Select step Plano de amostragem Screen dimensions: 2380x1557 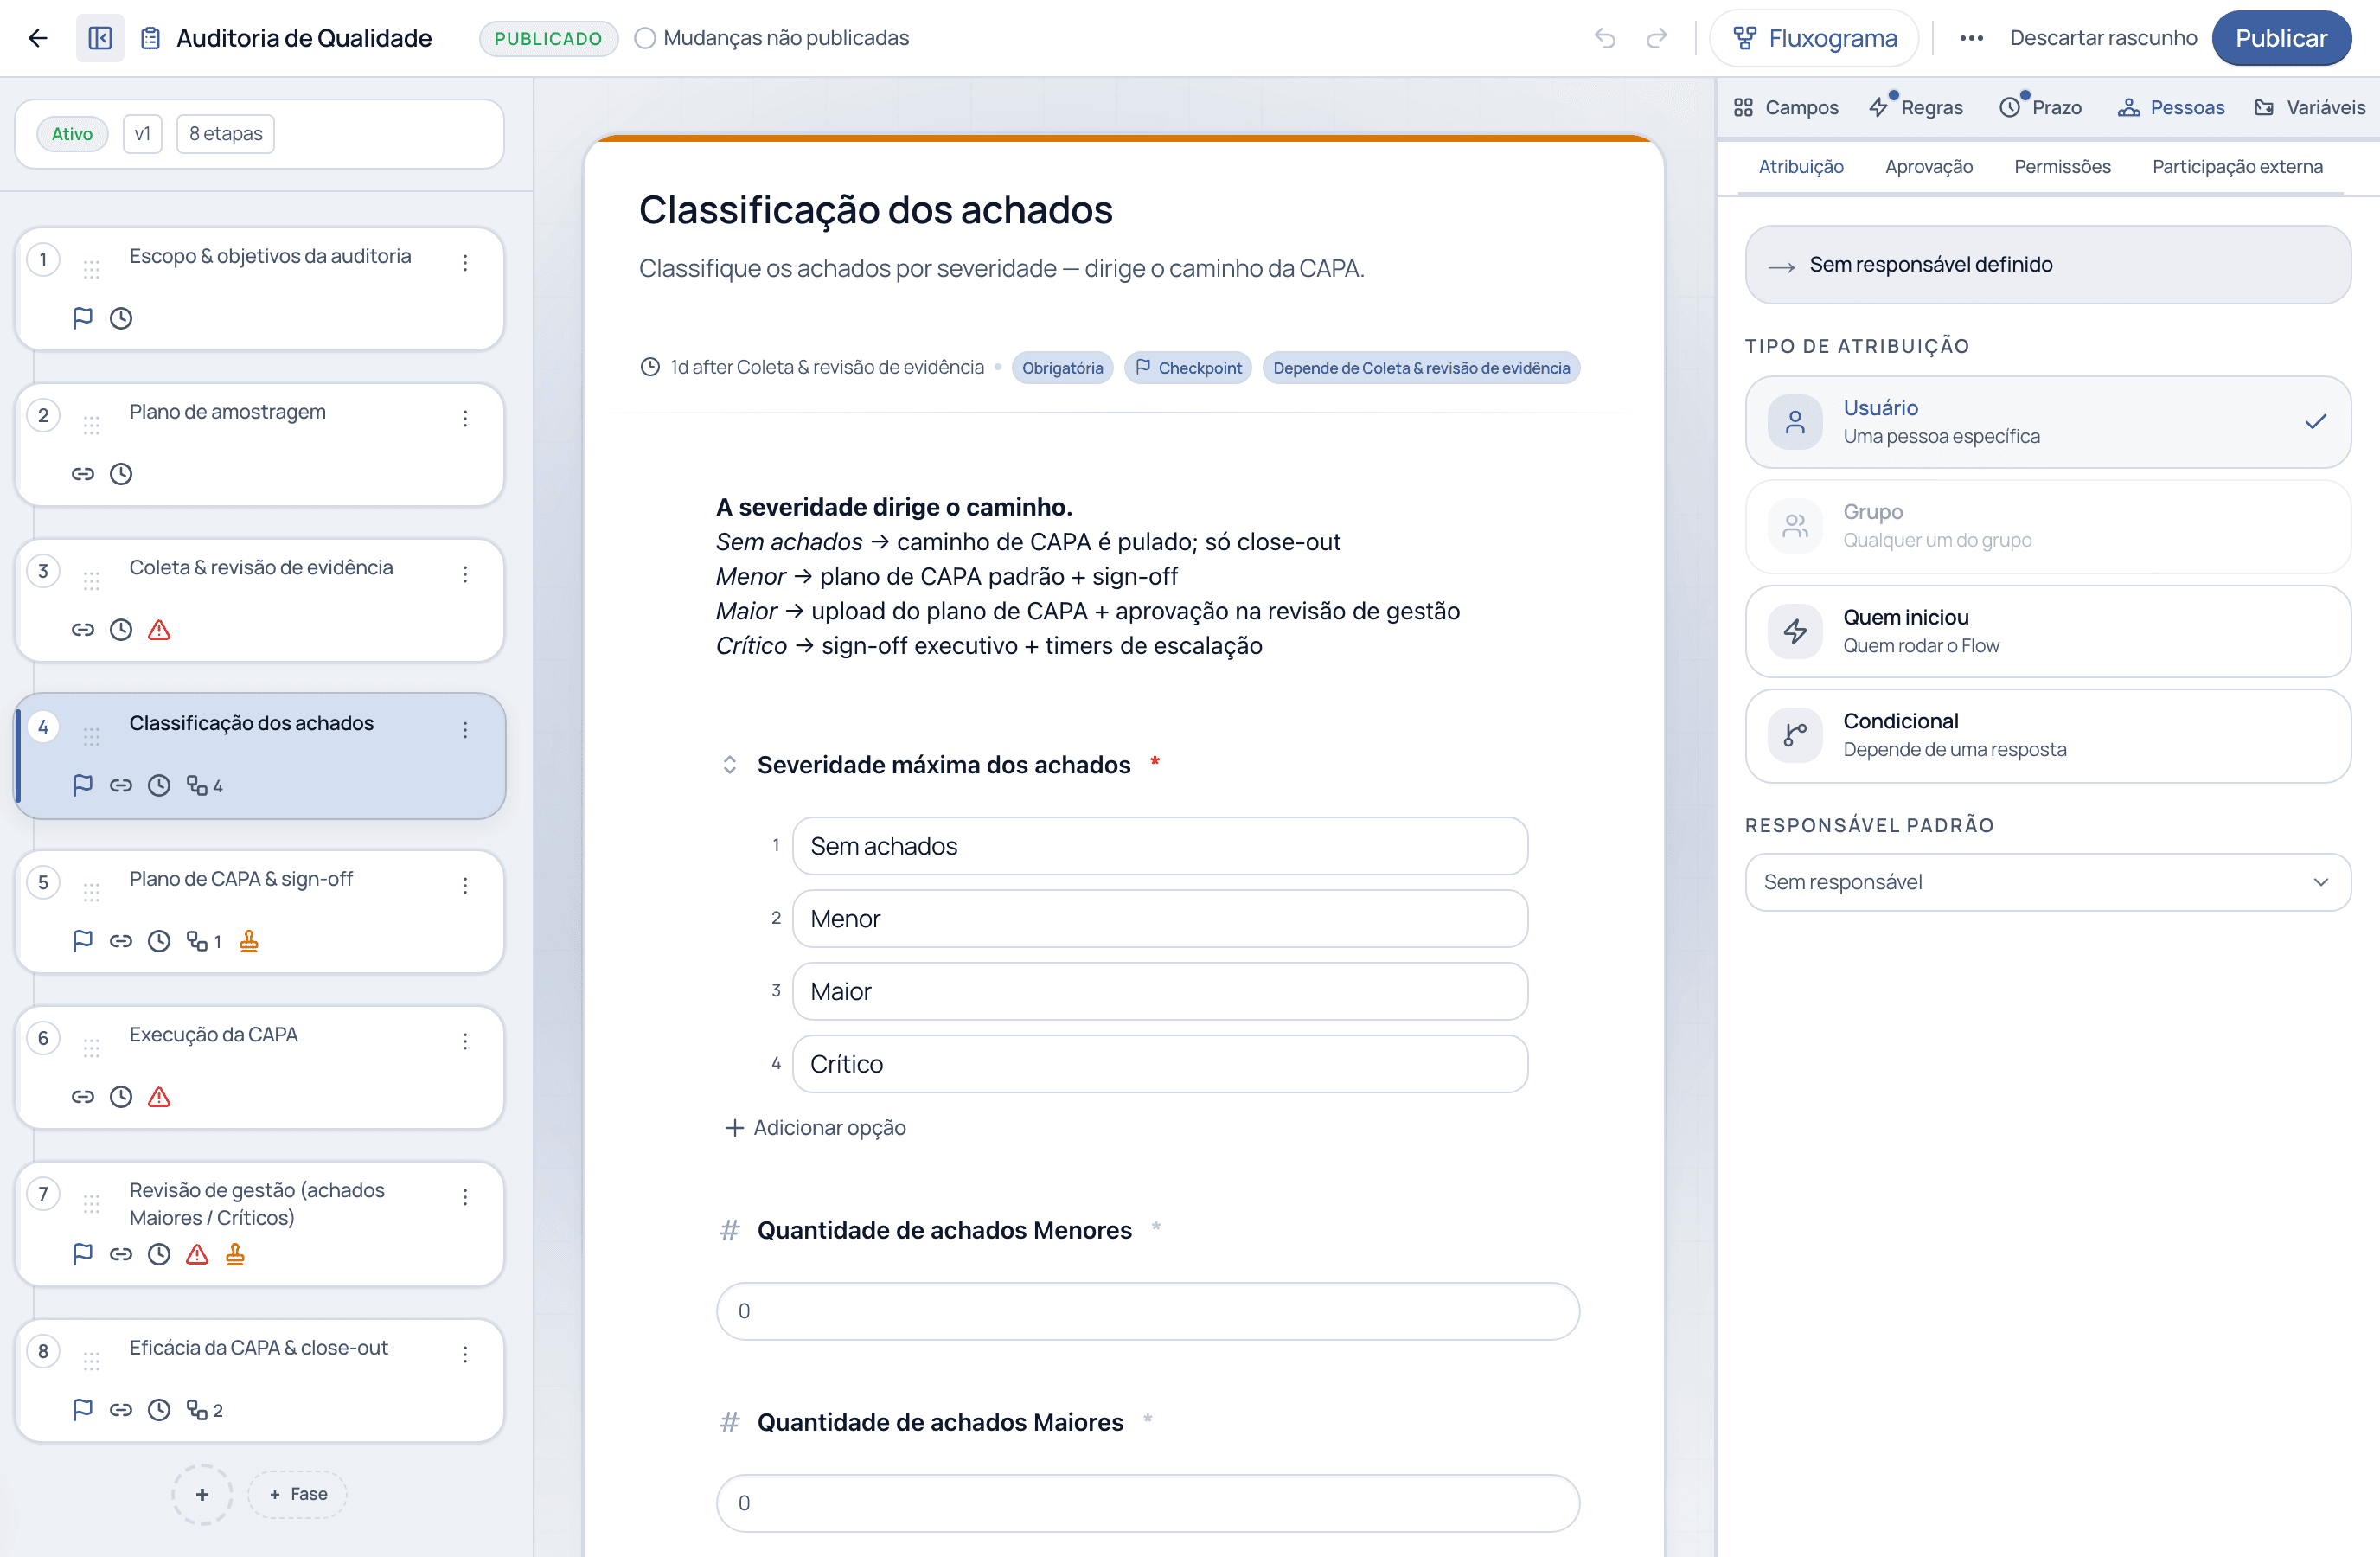point(259,444)
